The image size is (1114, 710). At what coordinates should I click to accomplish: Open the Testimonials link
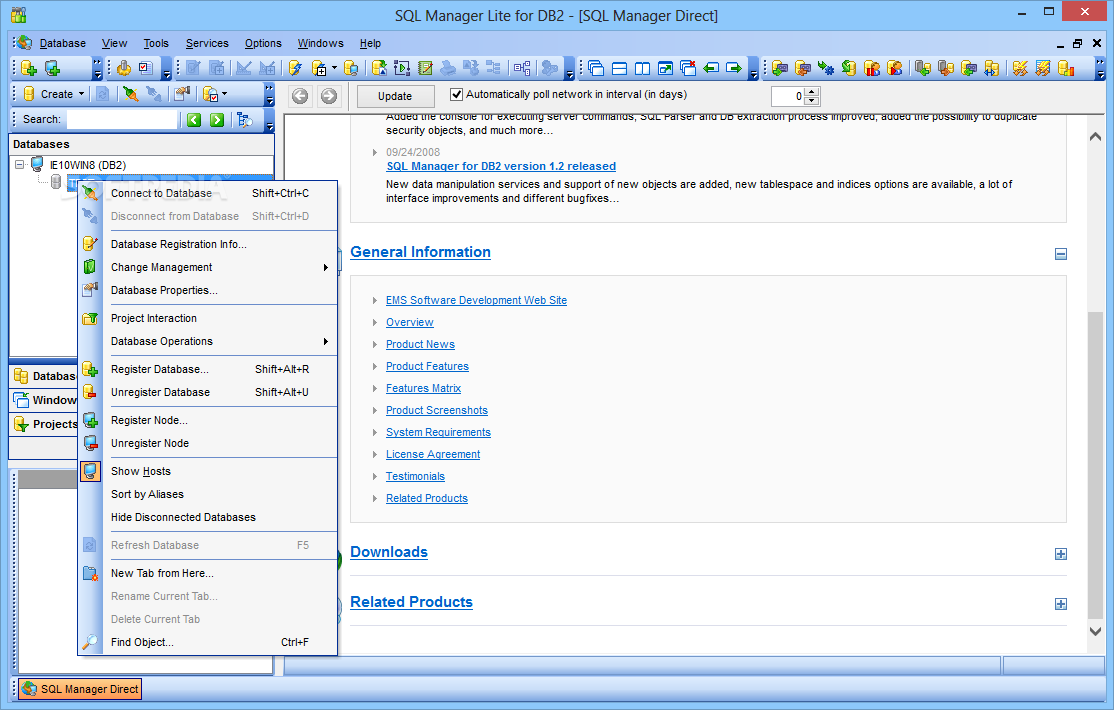pos(415,476)
